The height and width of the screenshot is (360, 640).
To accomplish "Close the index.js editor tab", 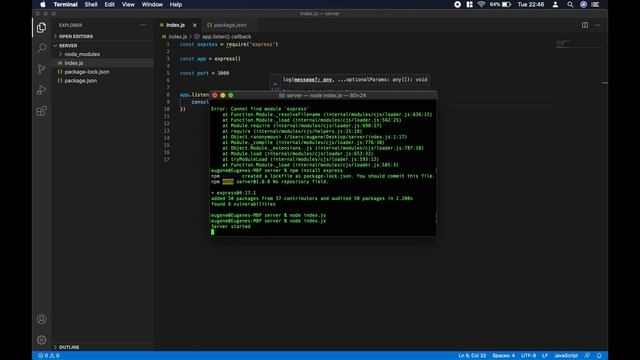I will 195,25.
